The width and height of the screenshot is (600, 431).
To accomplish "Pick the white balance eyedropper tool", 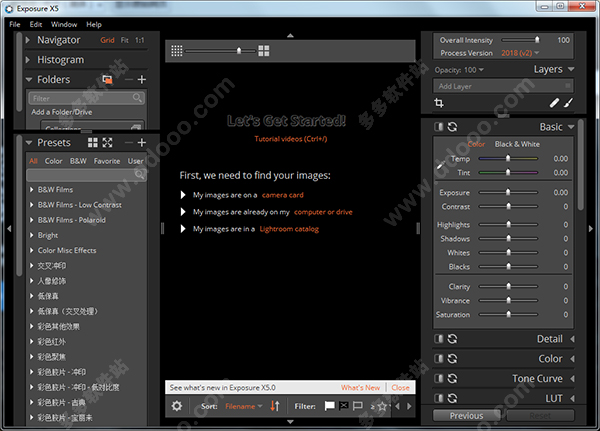I will click(440, 165).
